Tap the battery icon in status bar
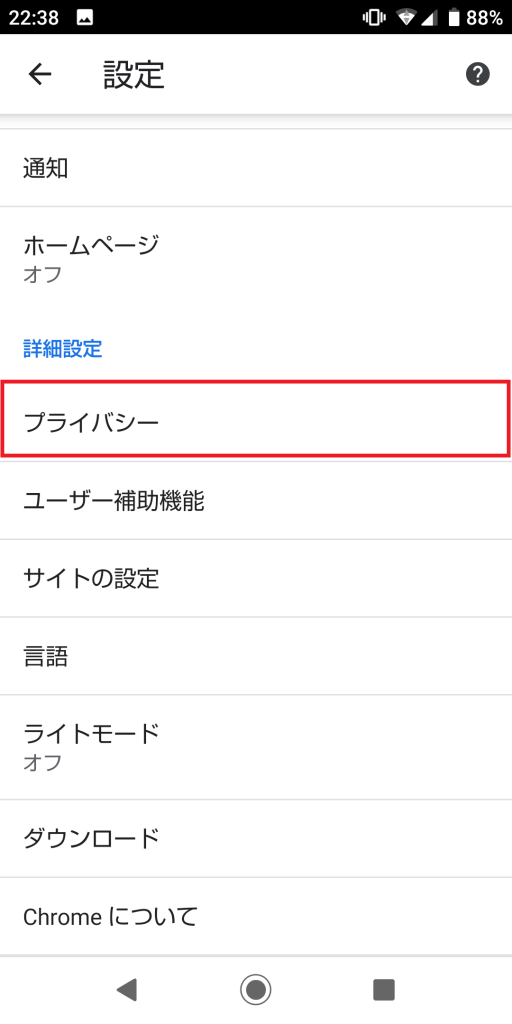 tap(454, 18)
